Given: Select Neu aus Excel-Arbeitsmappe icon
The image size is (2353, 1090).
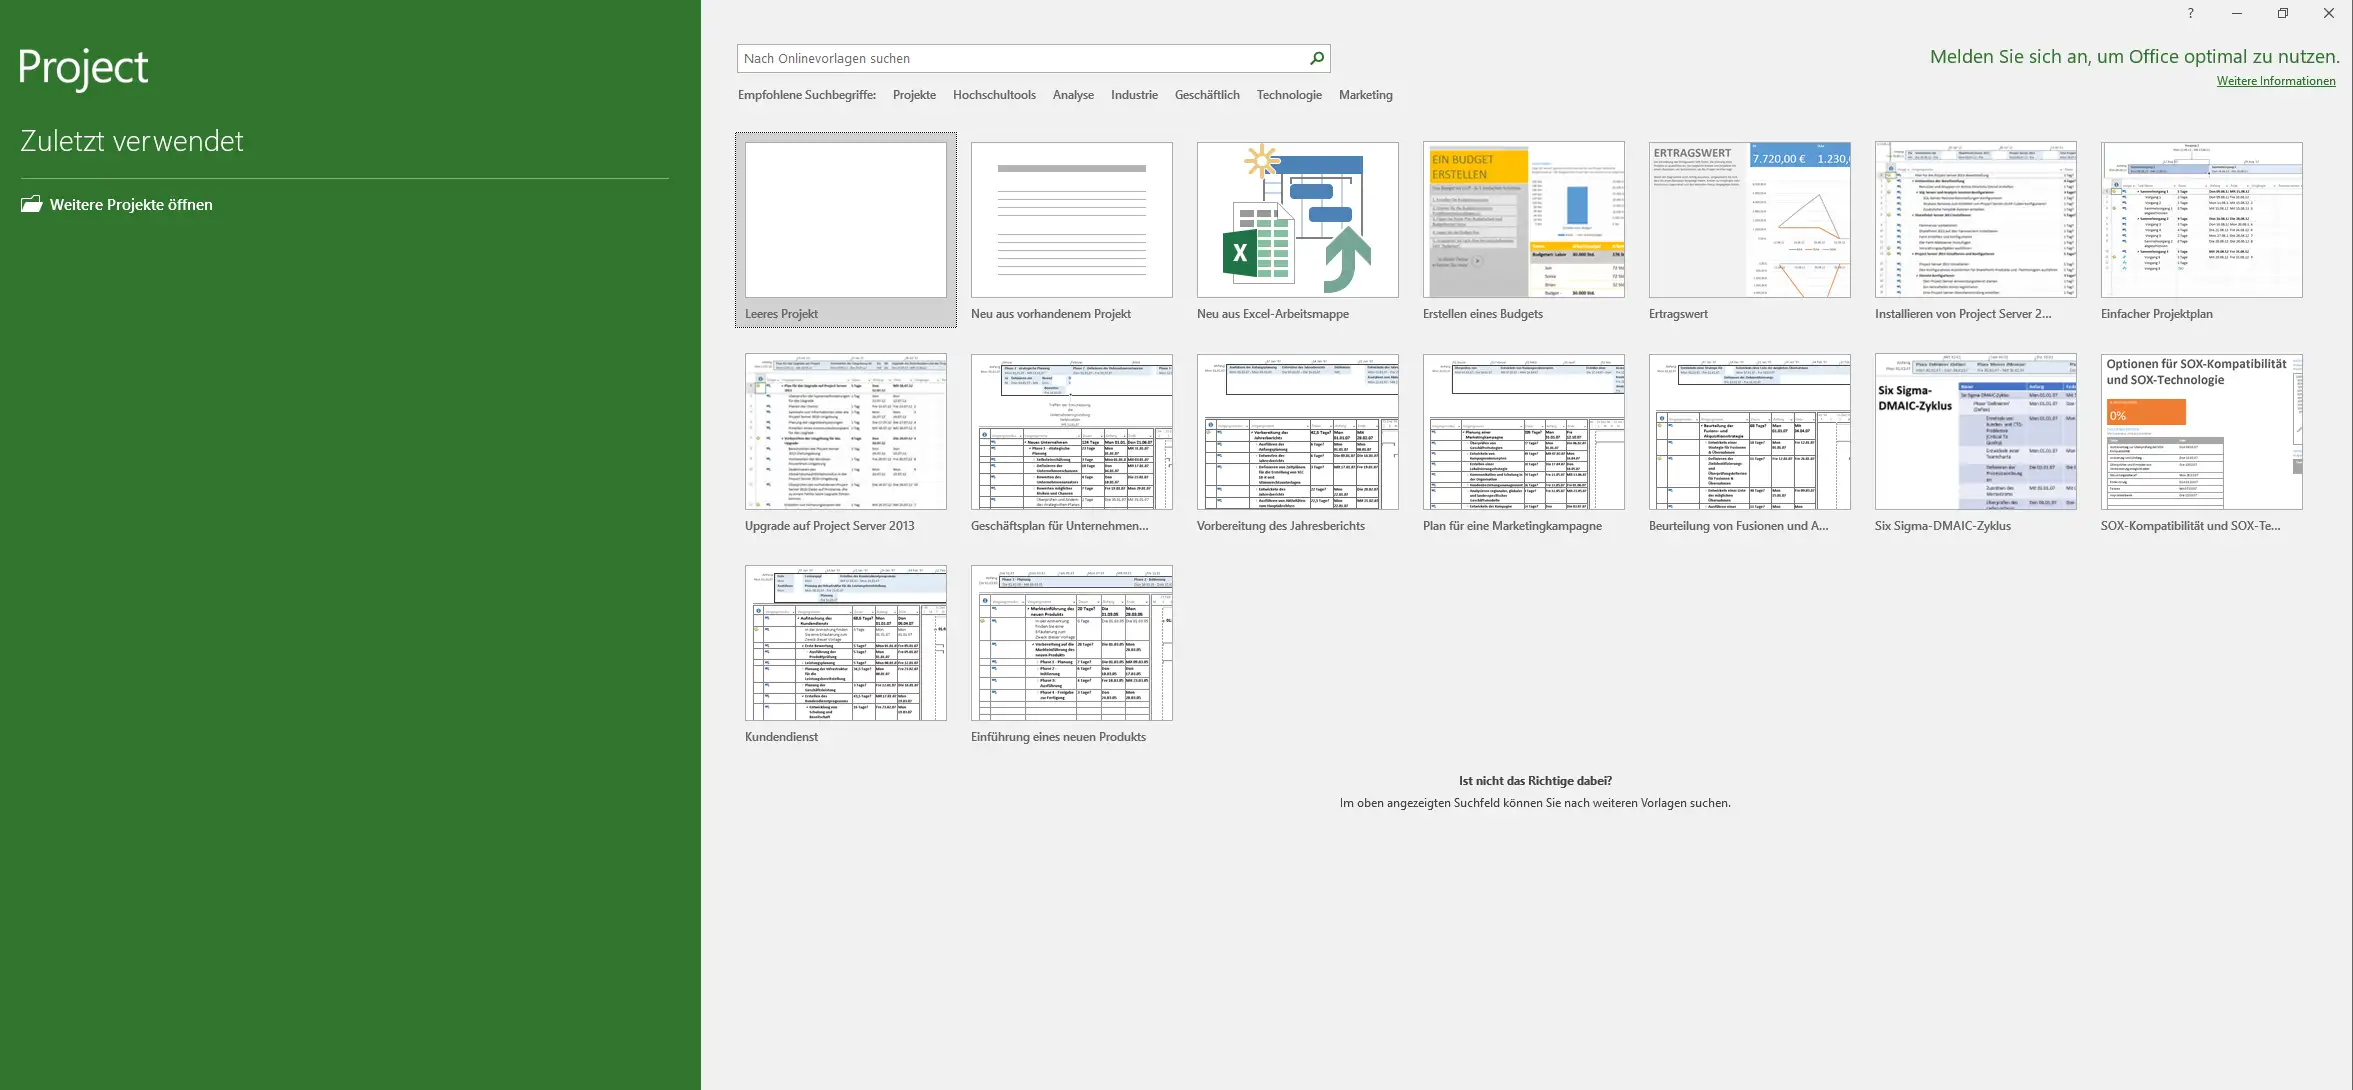Looking at the screenshot, I should pyautogui.click(x=1297, y=220).
